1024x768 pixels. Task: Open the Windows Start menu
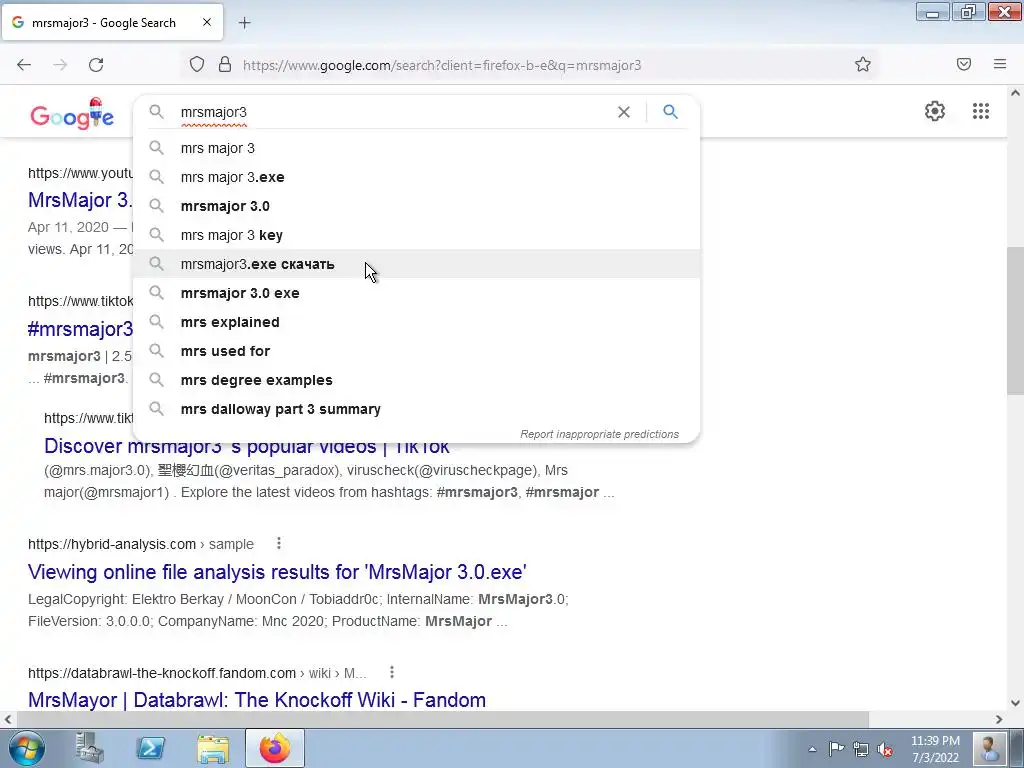click(x=26, y=748)
